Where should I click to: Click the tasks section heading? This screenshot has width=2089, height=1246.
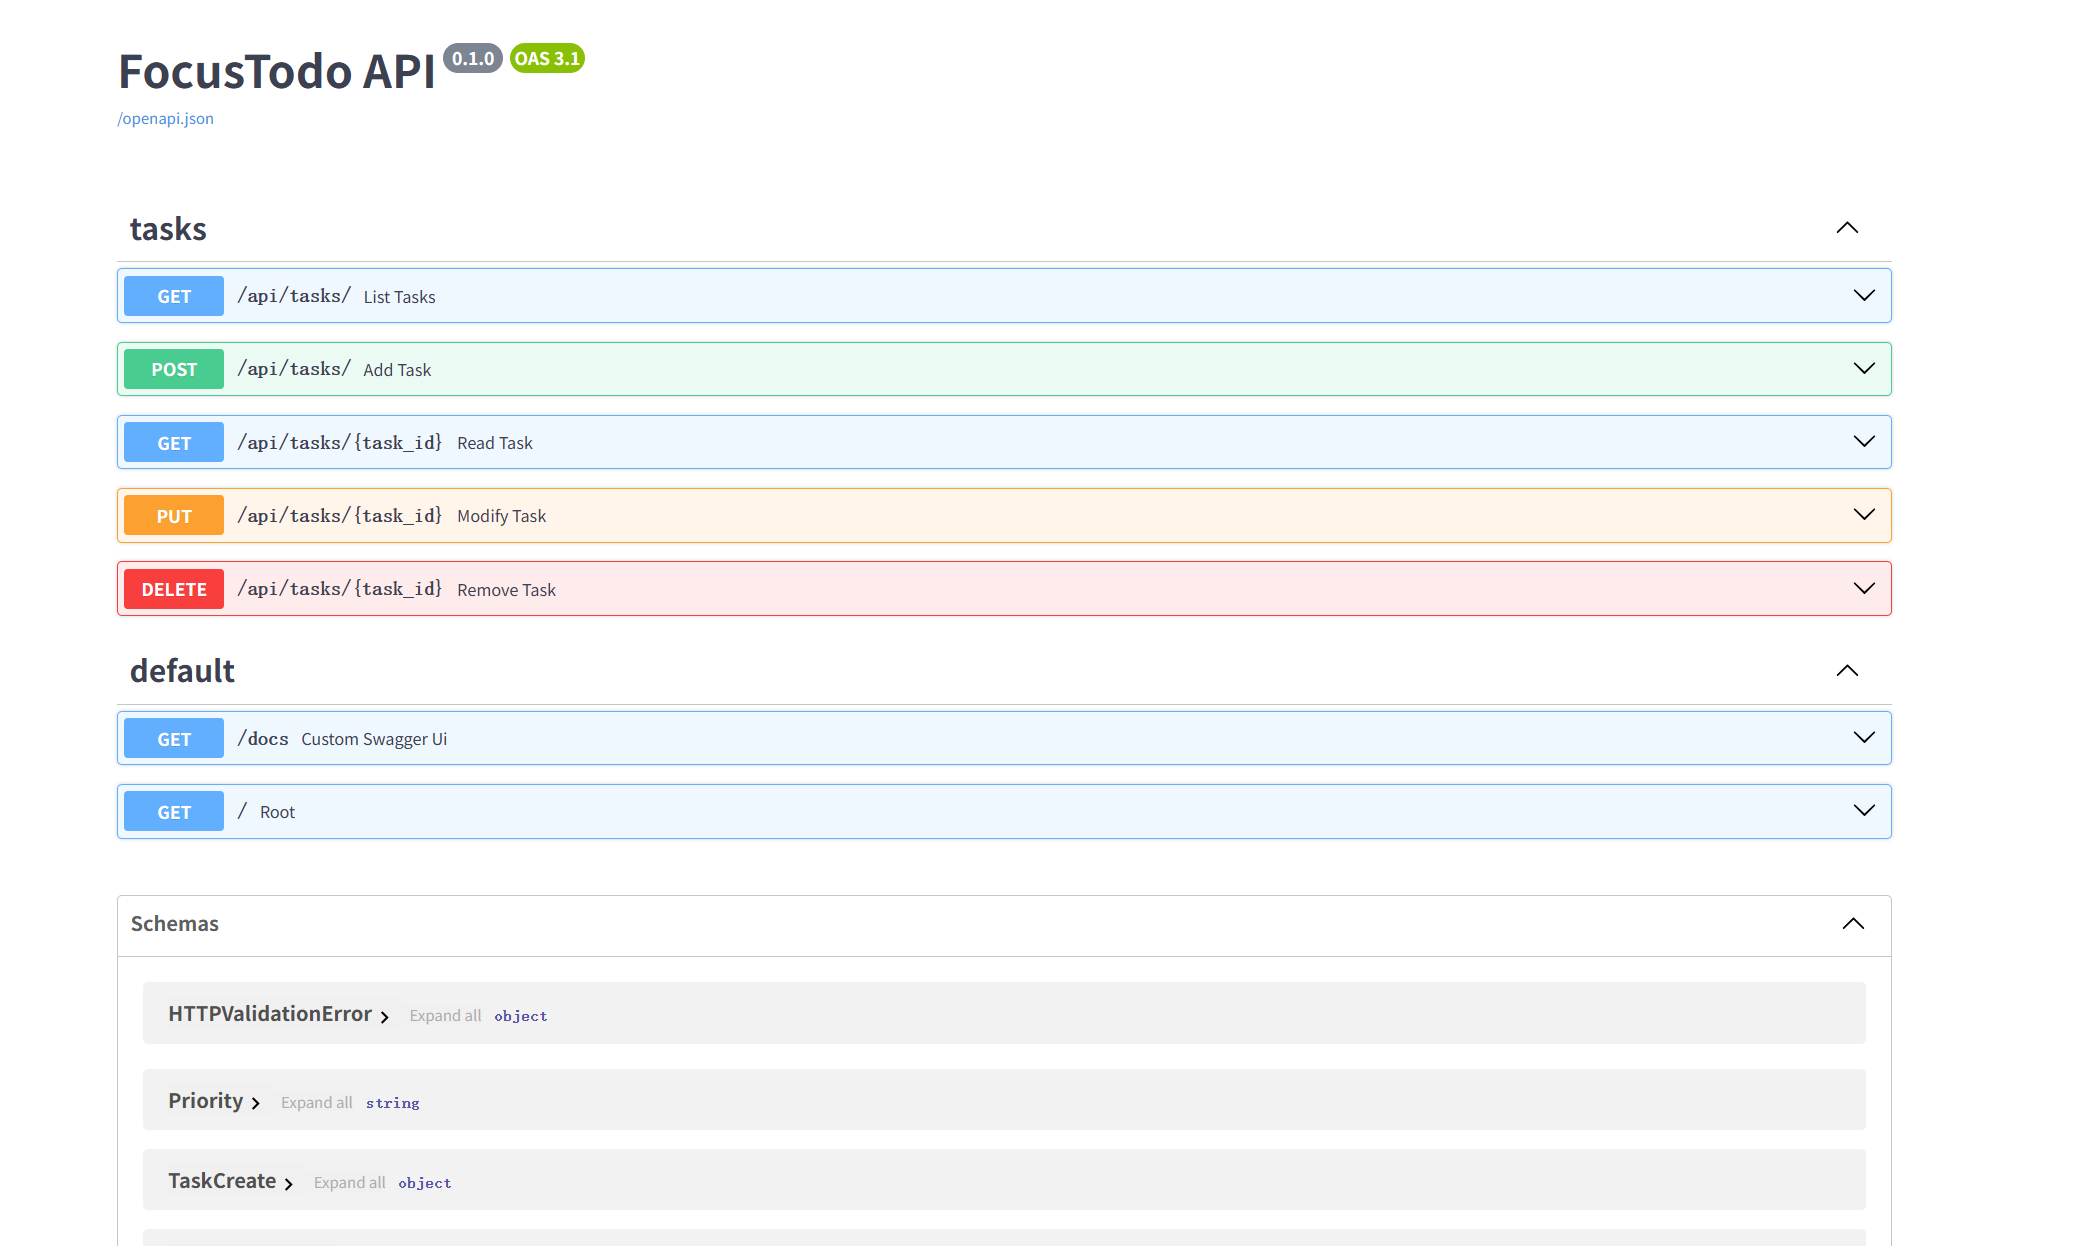168,229
